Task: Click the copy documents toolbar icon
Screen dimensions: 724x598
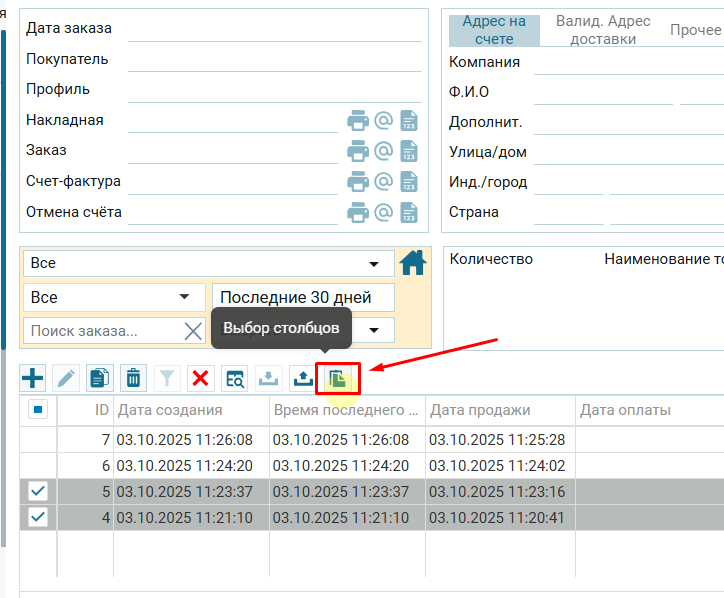Action: pyautogui.click(x=100, y=378)
